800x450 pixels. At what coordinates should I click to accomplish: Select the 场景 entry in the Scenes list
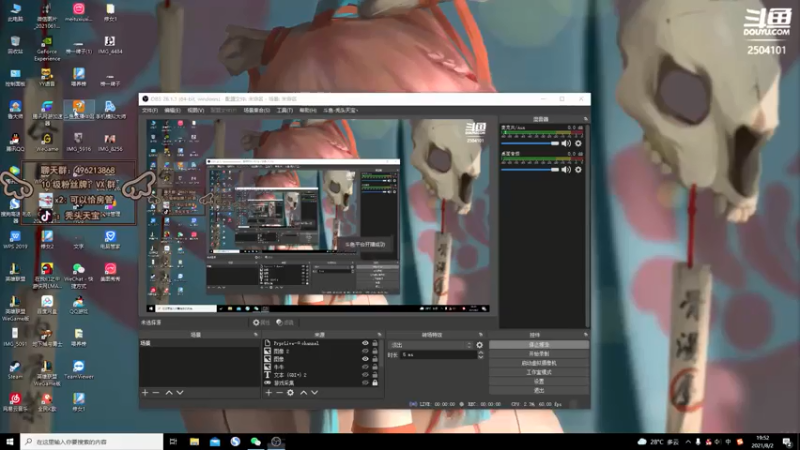(199, 343)
